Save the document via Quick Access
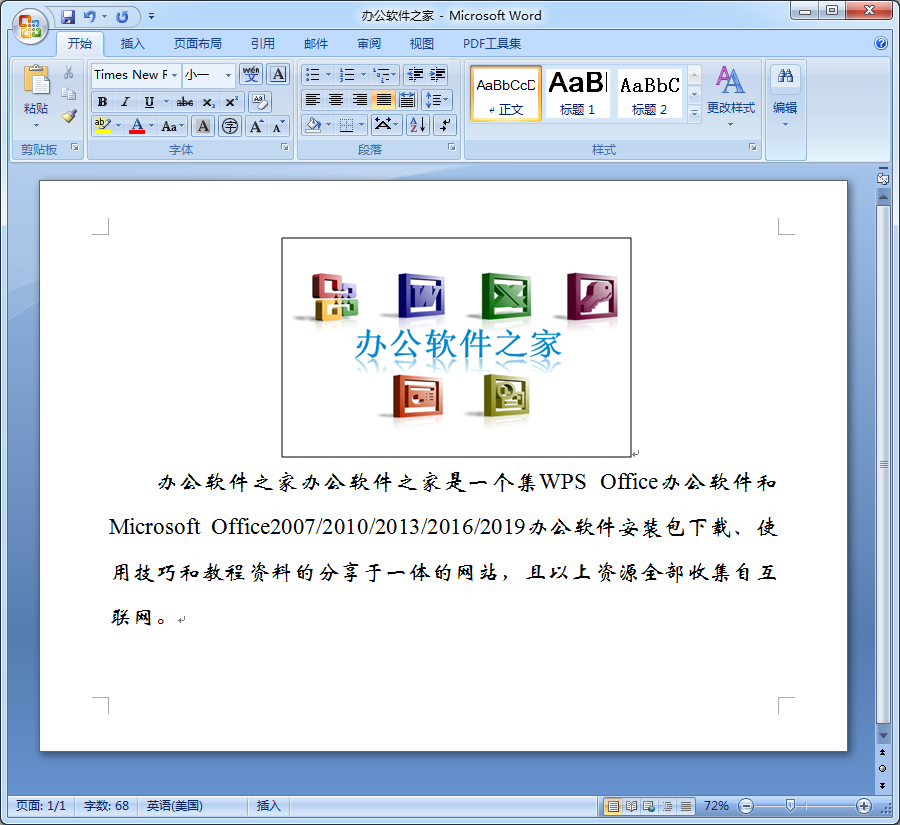This screenshot has width=900, height=825. (x=68, y=17)
